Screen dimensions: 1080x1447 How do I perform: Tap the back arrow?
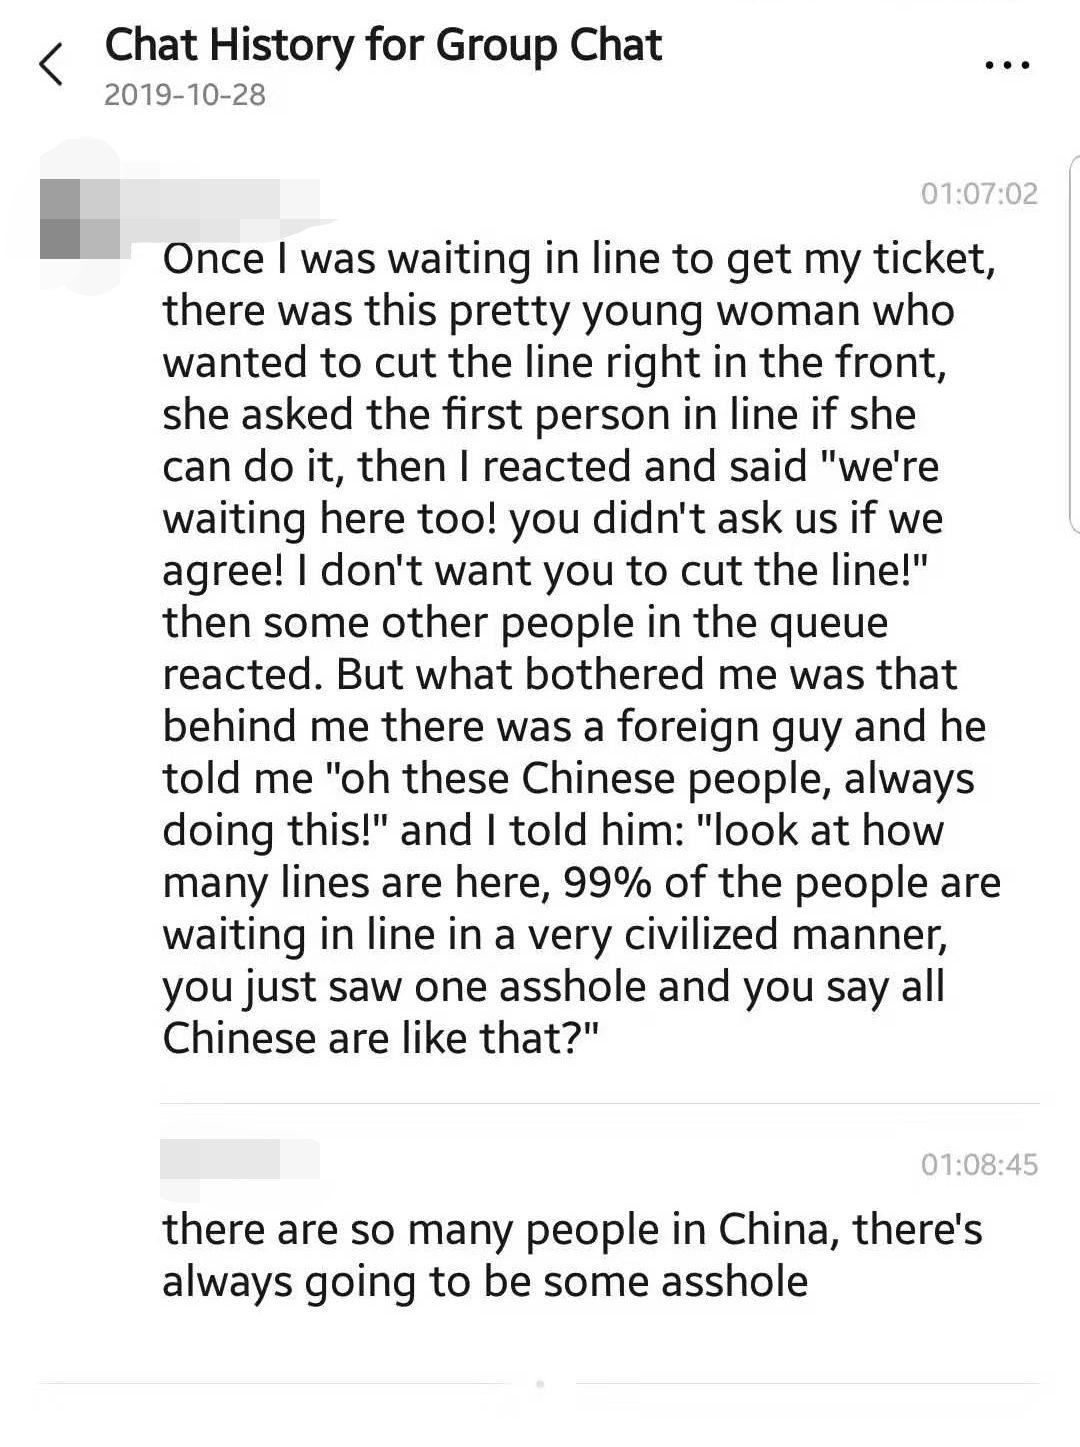pos(52,65)
